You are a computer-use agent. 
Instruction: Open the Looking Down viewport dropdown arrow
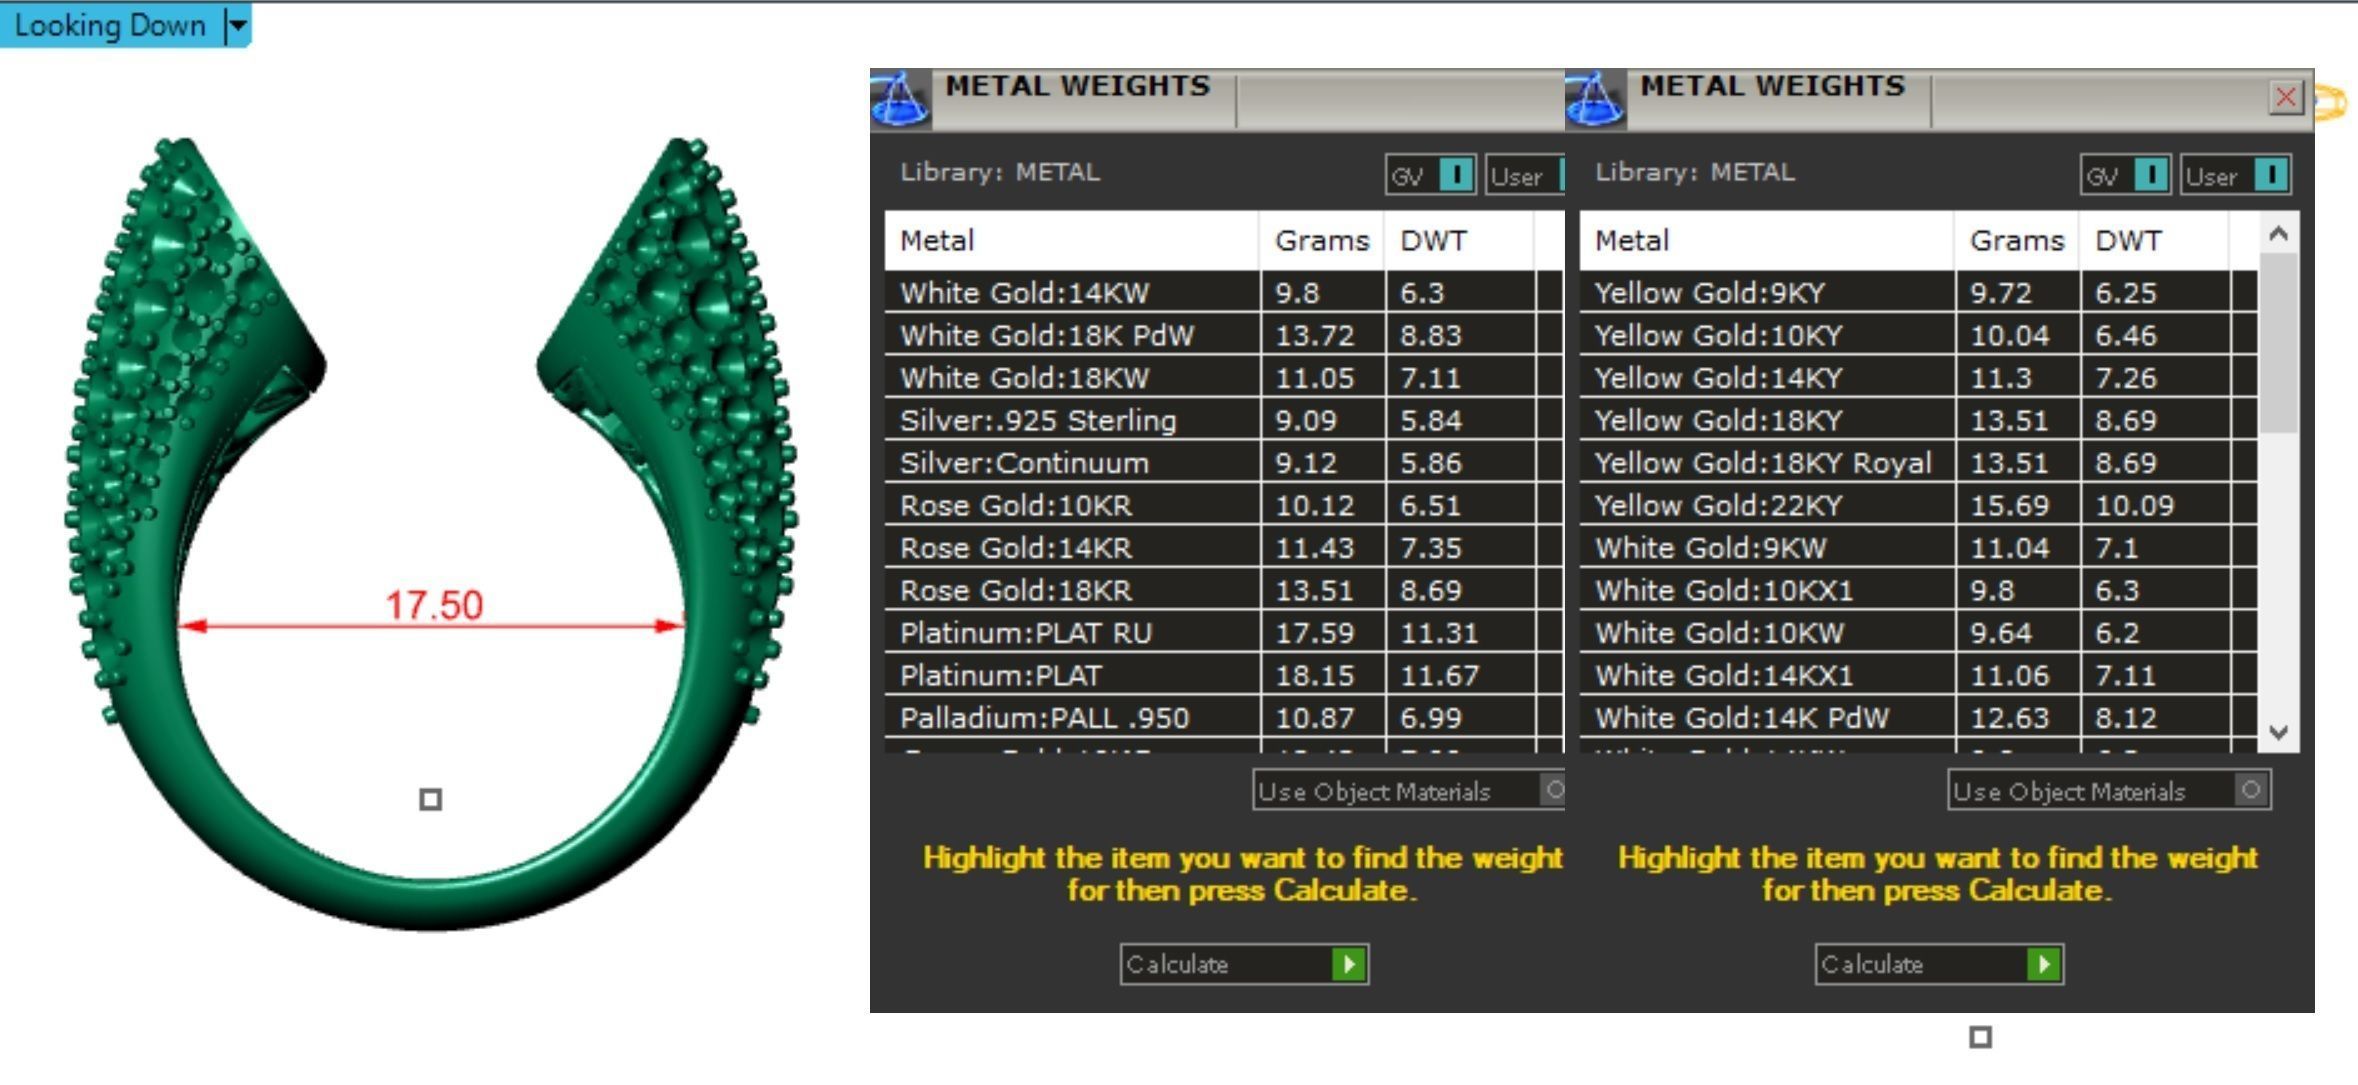pyautogui.click(x=238, y=26)
